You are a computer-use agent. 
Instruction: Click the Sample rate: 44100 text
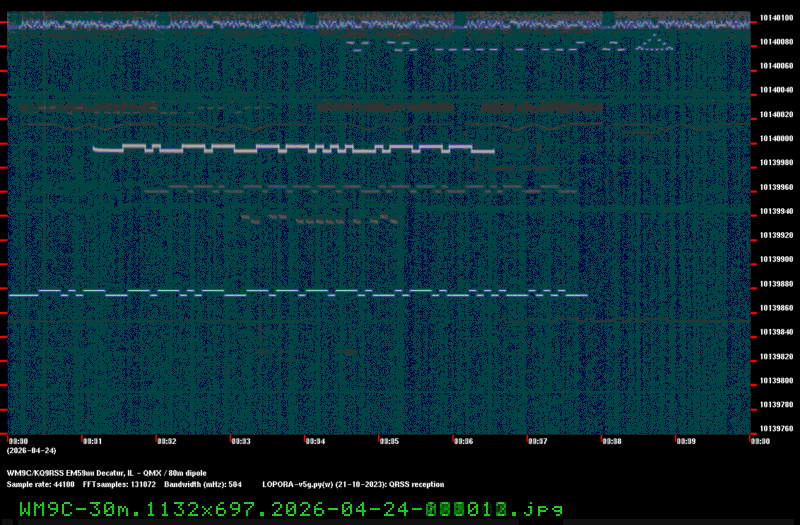[40, 483]
